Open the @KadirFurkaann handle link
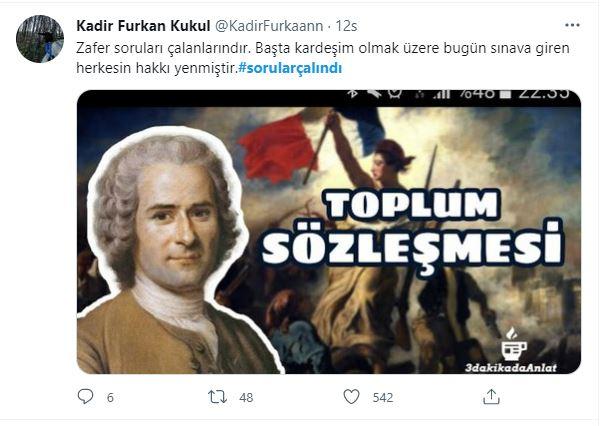 (x=268, y=26)
